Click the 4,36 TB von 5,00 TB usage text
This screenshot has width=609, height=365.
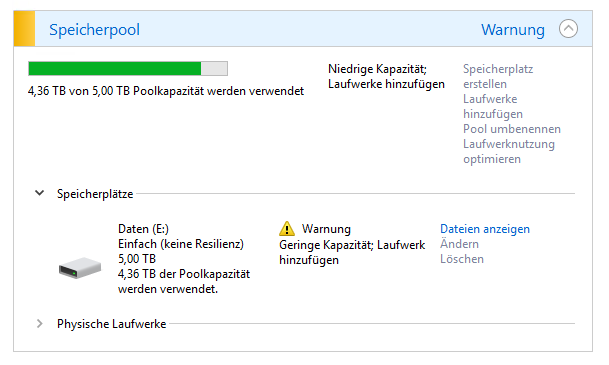click(x=166, y=91)
